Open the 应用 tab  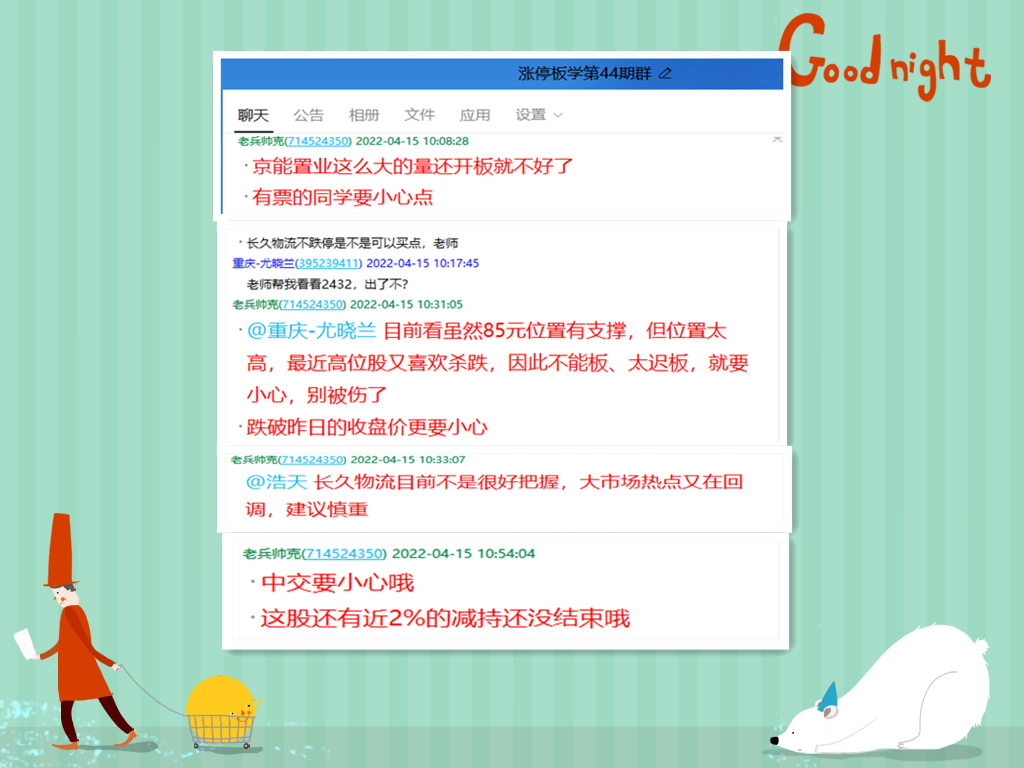pyautogui.click(x=475, y=115)
